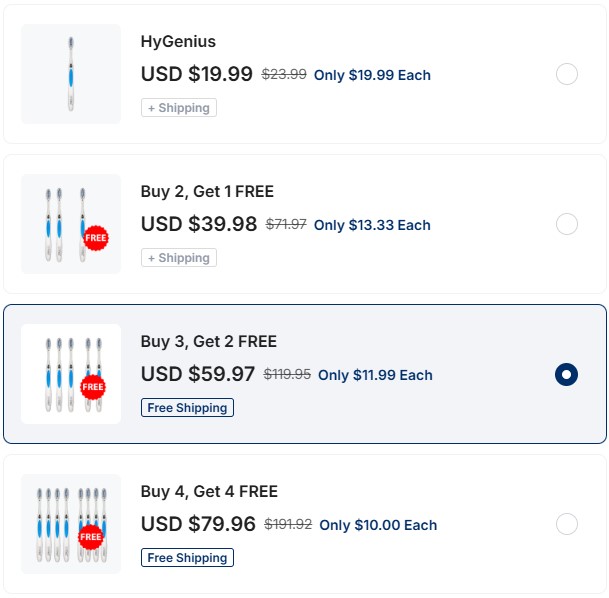Click the three-toothbrush bundle thumbnail
The height and width of the screenshot is (598, 609).
pos(70,224)
